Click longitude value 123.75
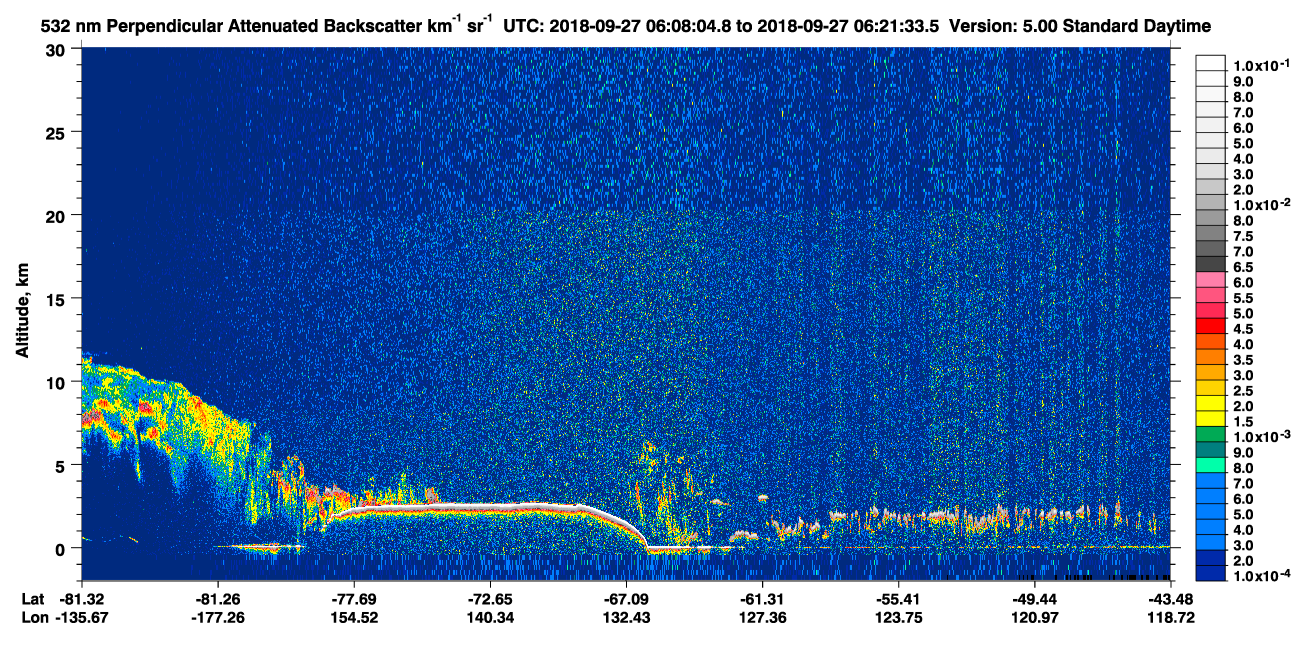This screenshot has height=667, width=1300. pyautogui.click(x=898, y=617)
